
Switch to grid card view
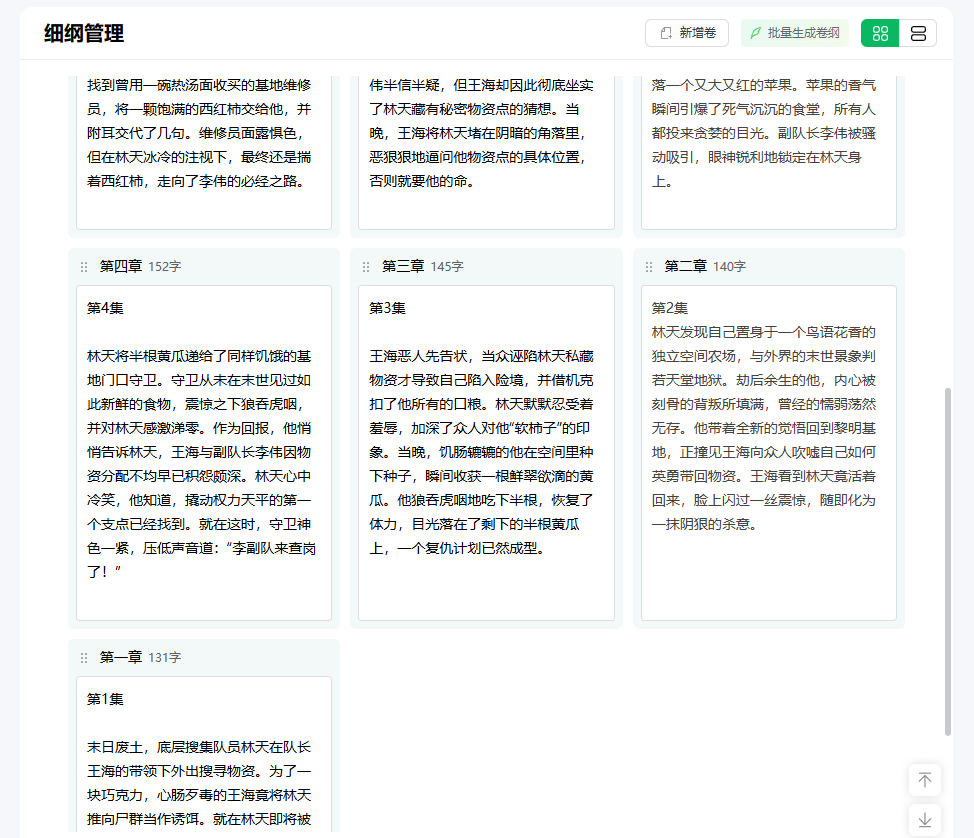click(x=880, y=33)
